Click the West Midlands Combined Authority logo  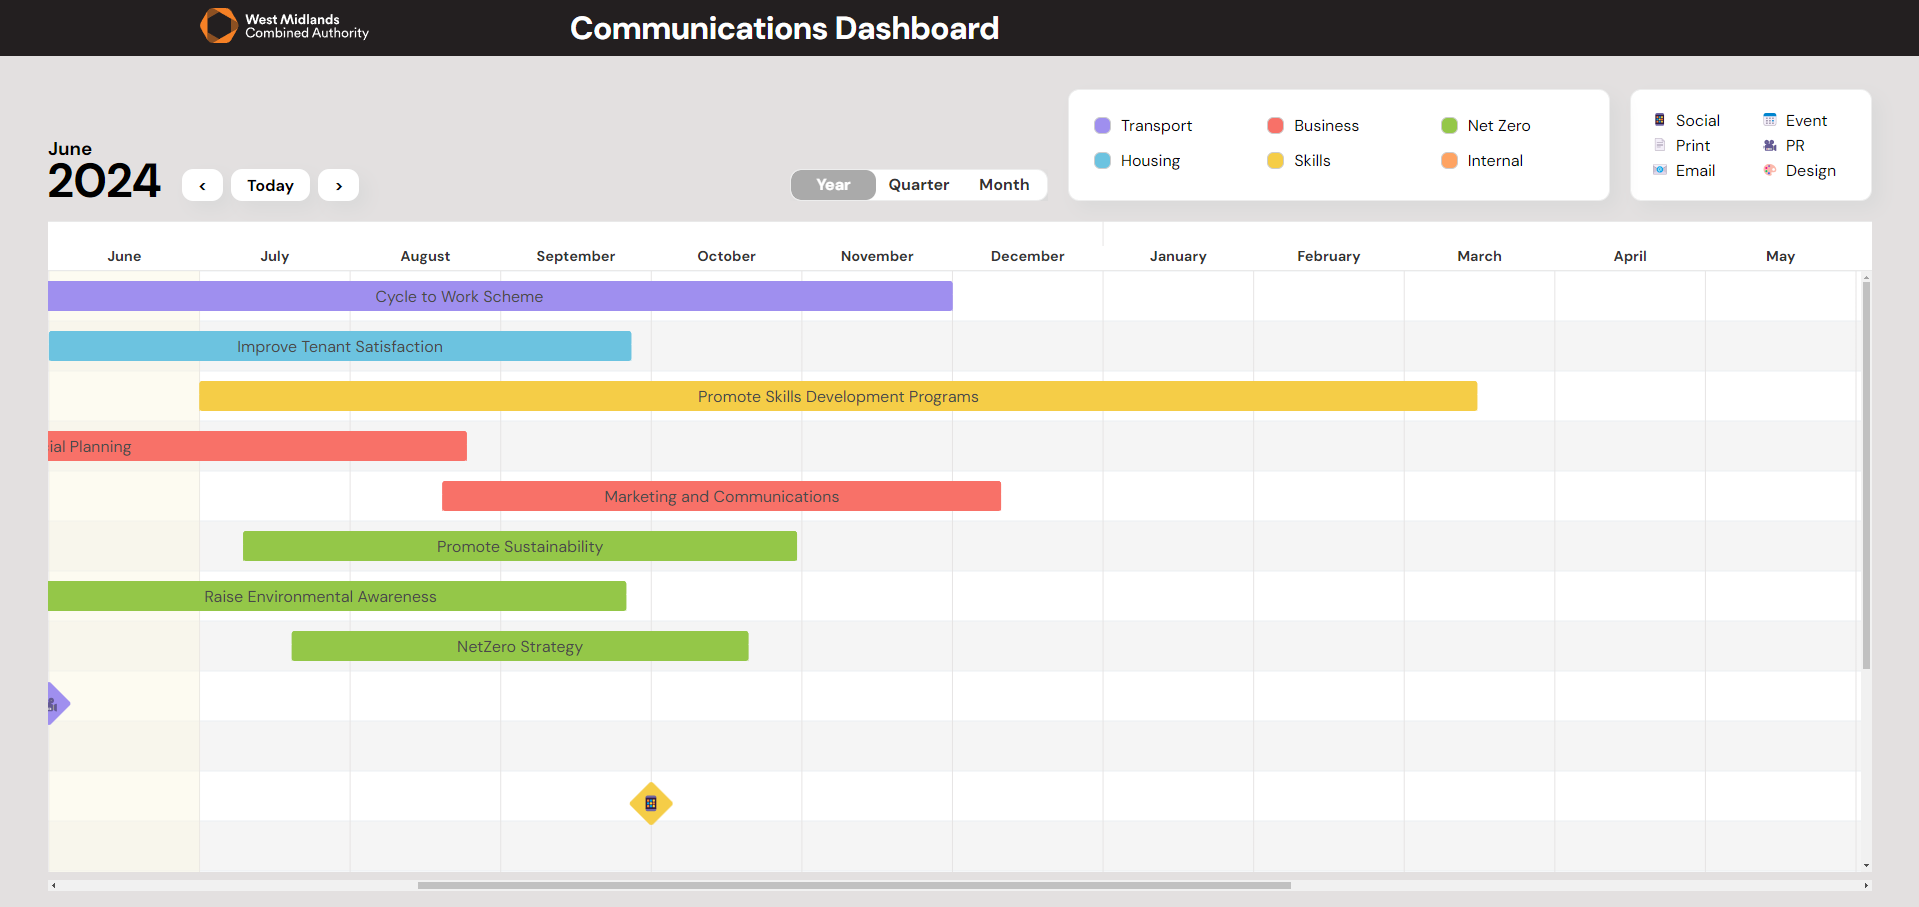[285, 26]
